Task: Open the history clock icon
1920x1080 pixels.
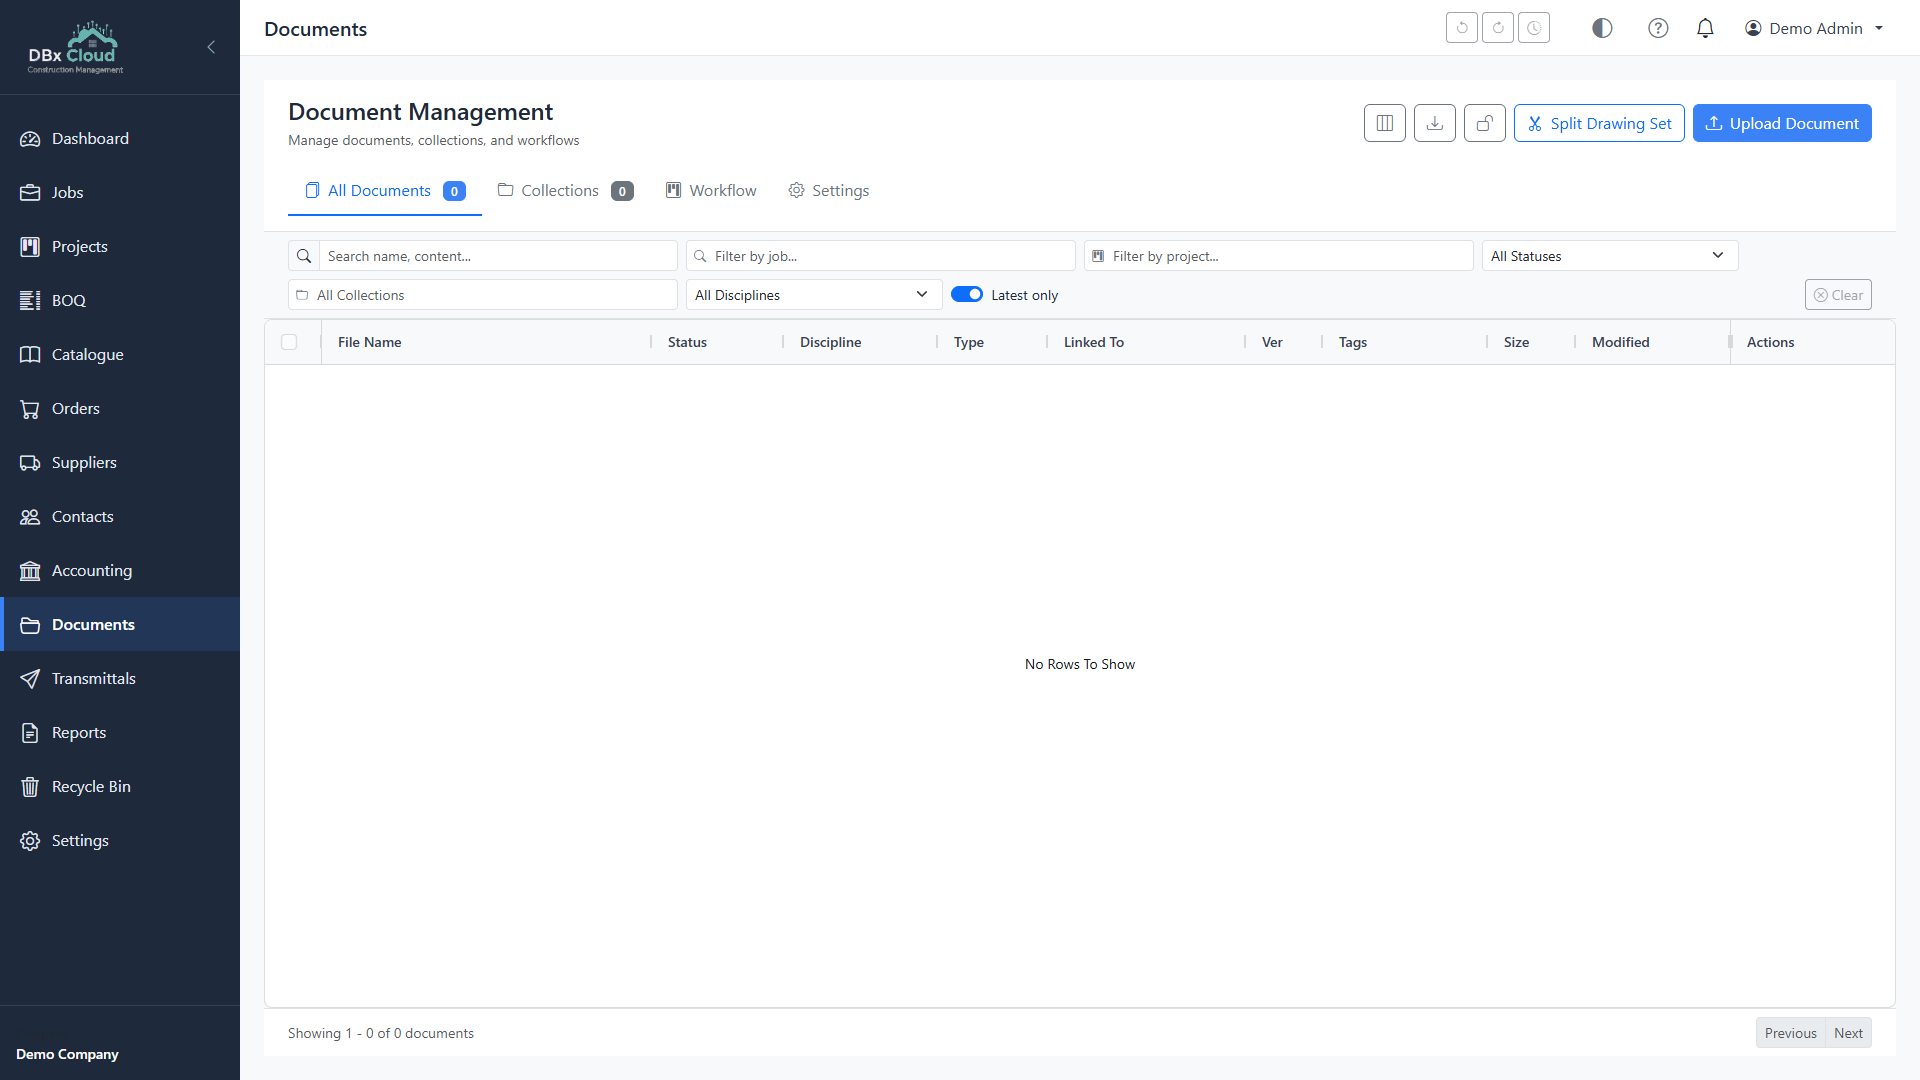Action: tap(1533, 27)
